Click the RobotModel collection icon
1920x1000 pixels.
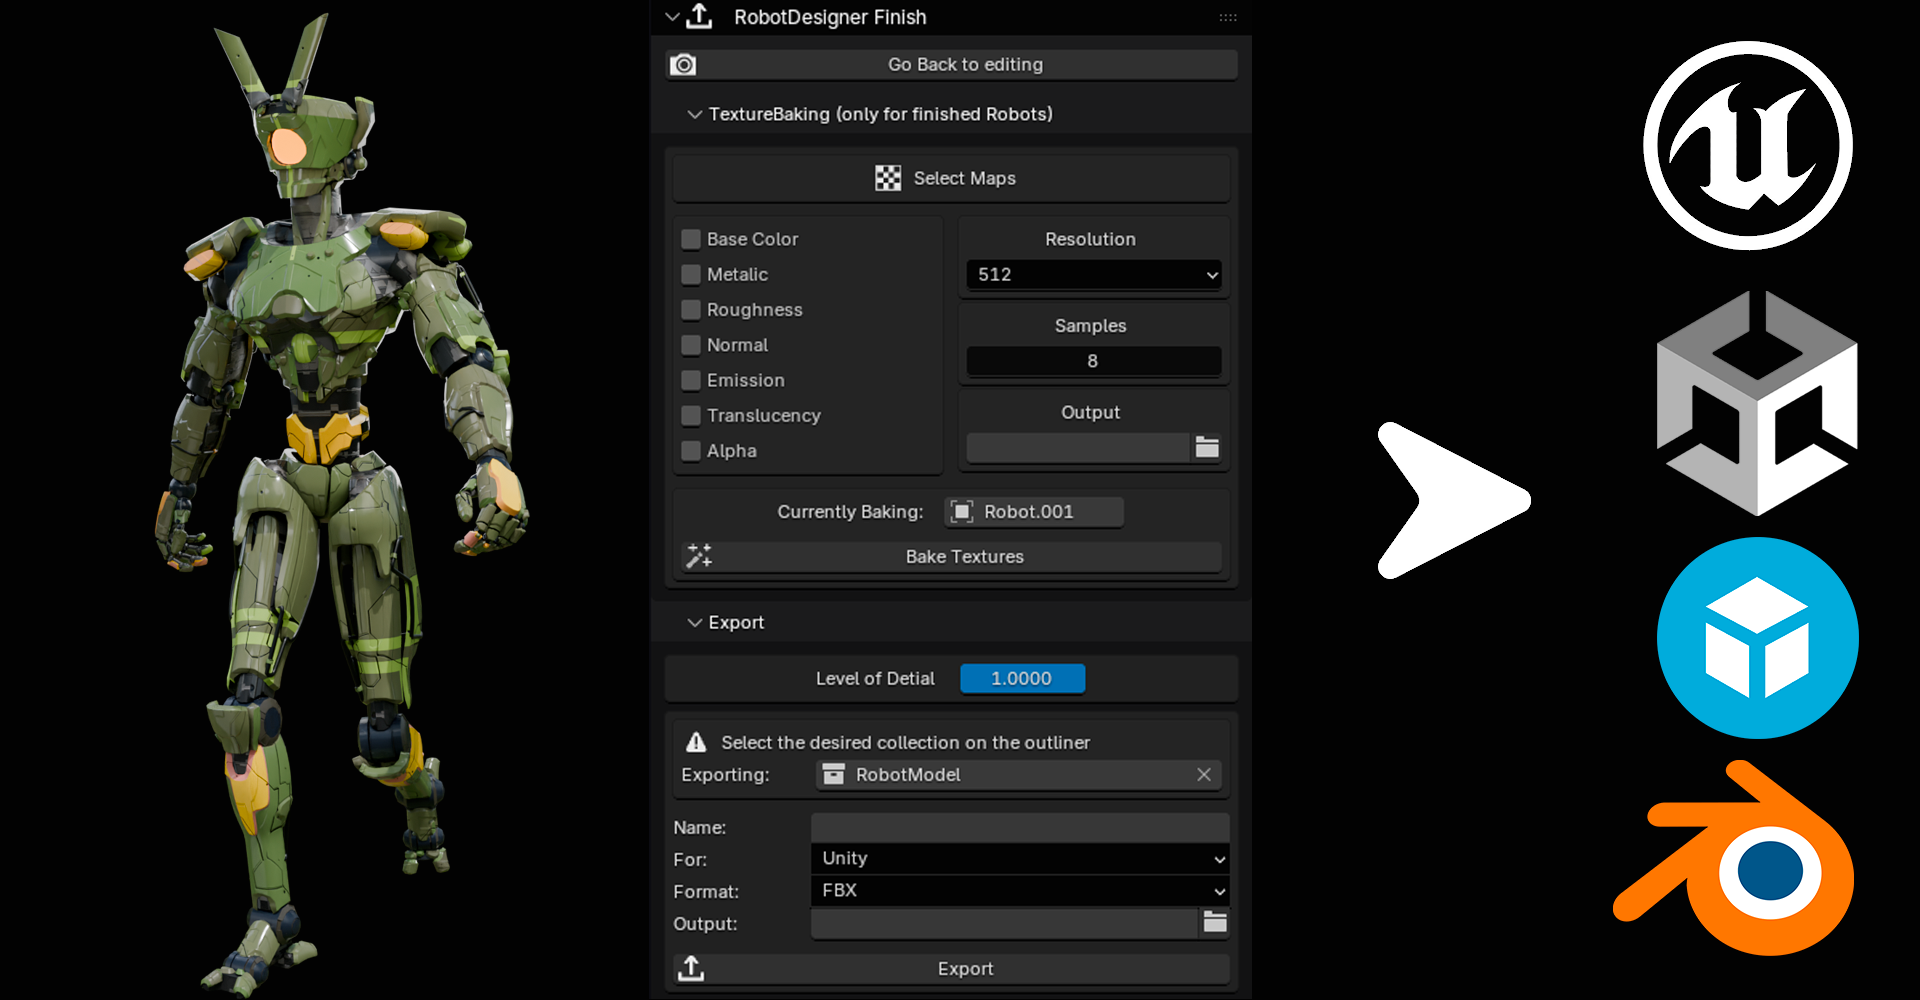tap(833, 775)
